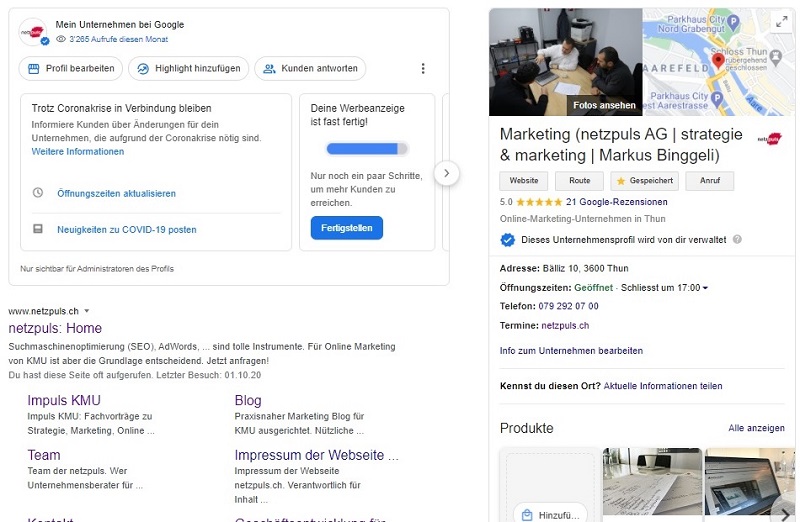The image size is (800, 522).
Task: Click 3'285 Aufrufe diesen Monat link
Action: [x=119, y=39]
